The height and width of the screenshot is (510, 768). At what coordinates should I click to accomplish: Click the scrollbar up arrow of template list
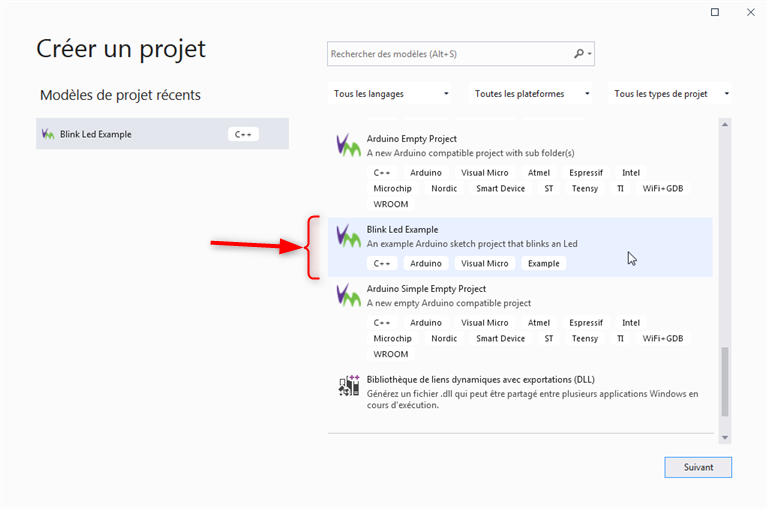click(x=725, y=124)
